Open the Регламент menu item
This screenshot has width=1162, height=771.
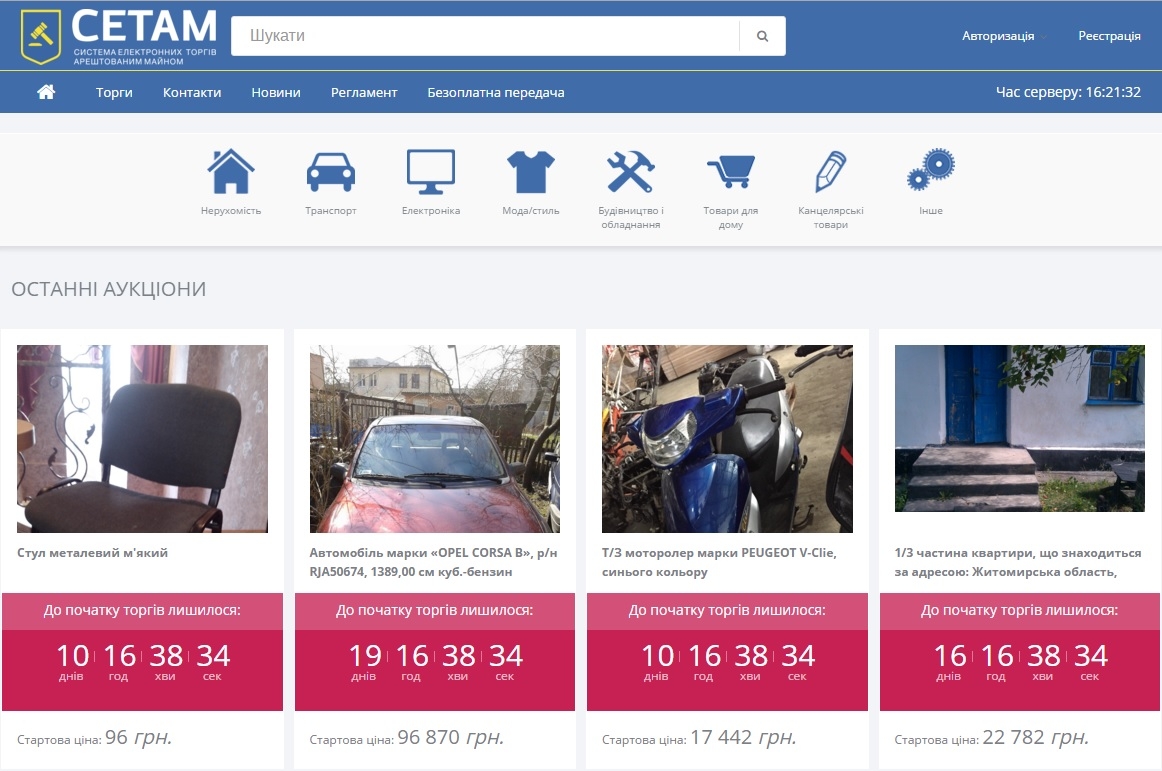pyautogui.click(x=364, y=92)
